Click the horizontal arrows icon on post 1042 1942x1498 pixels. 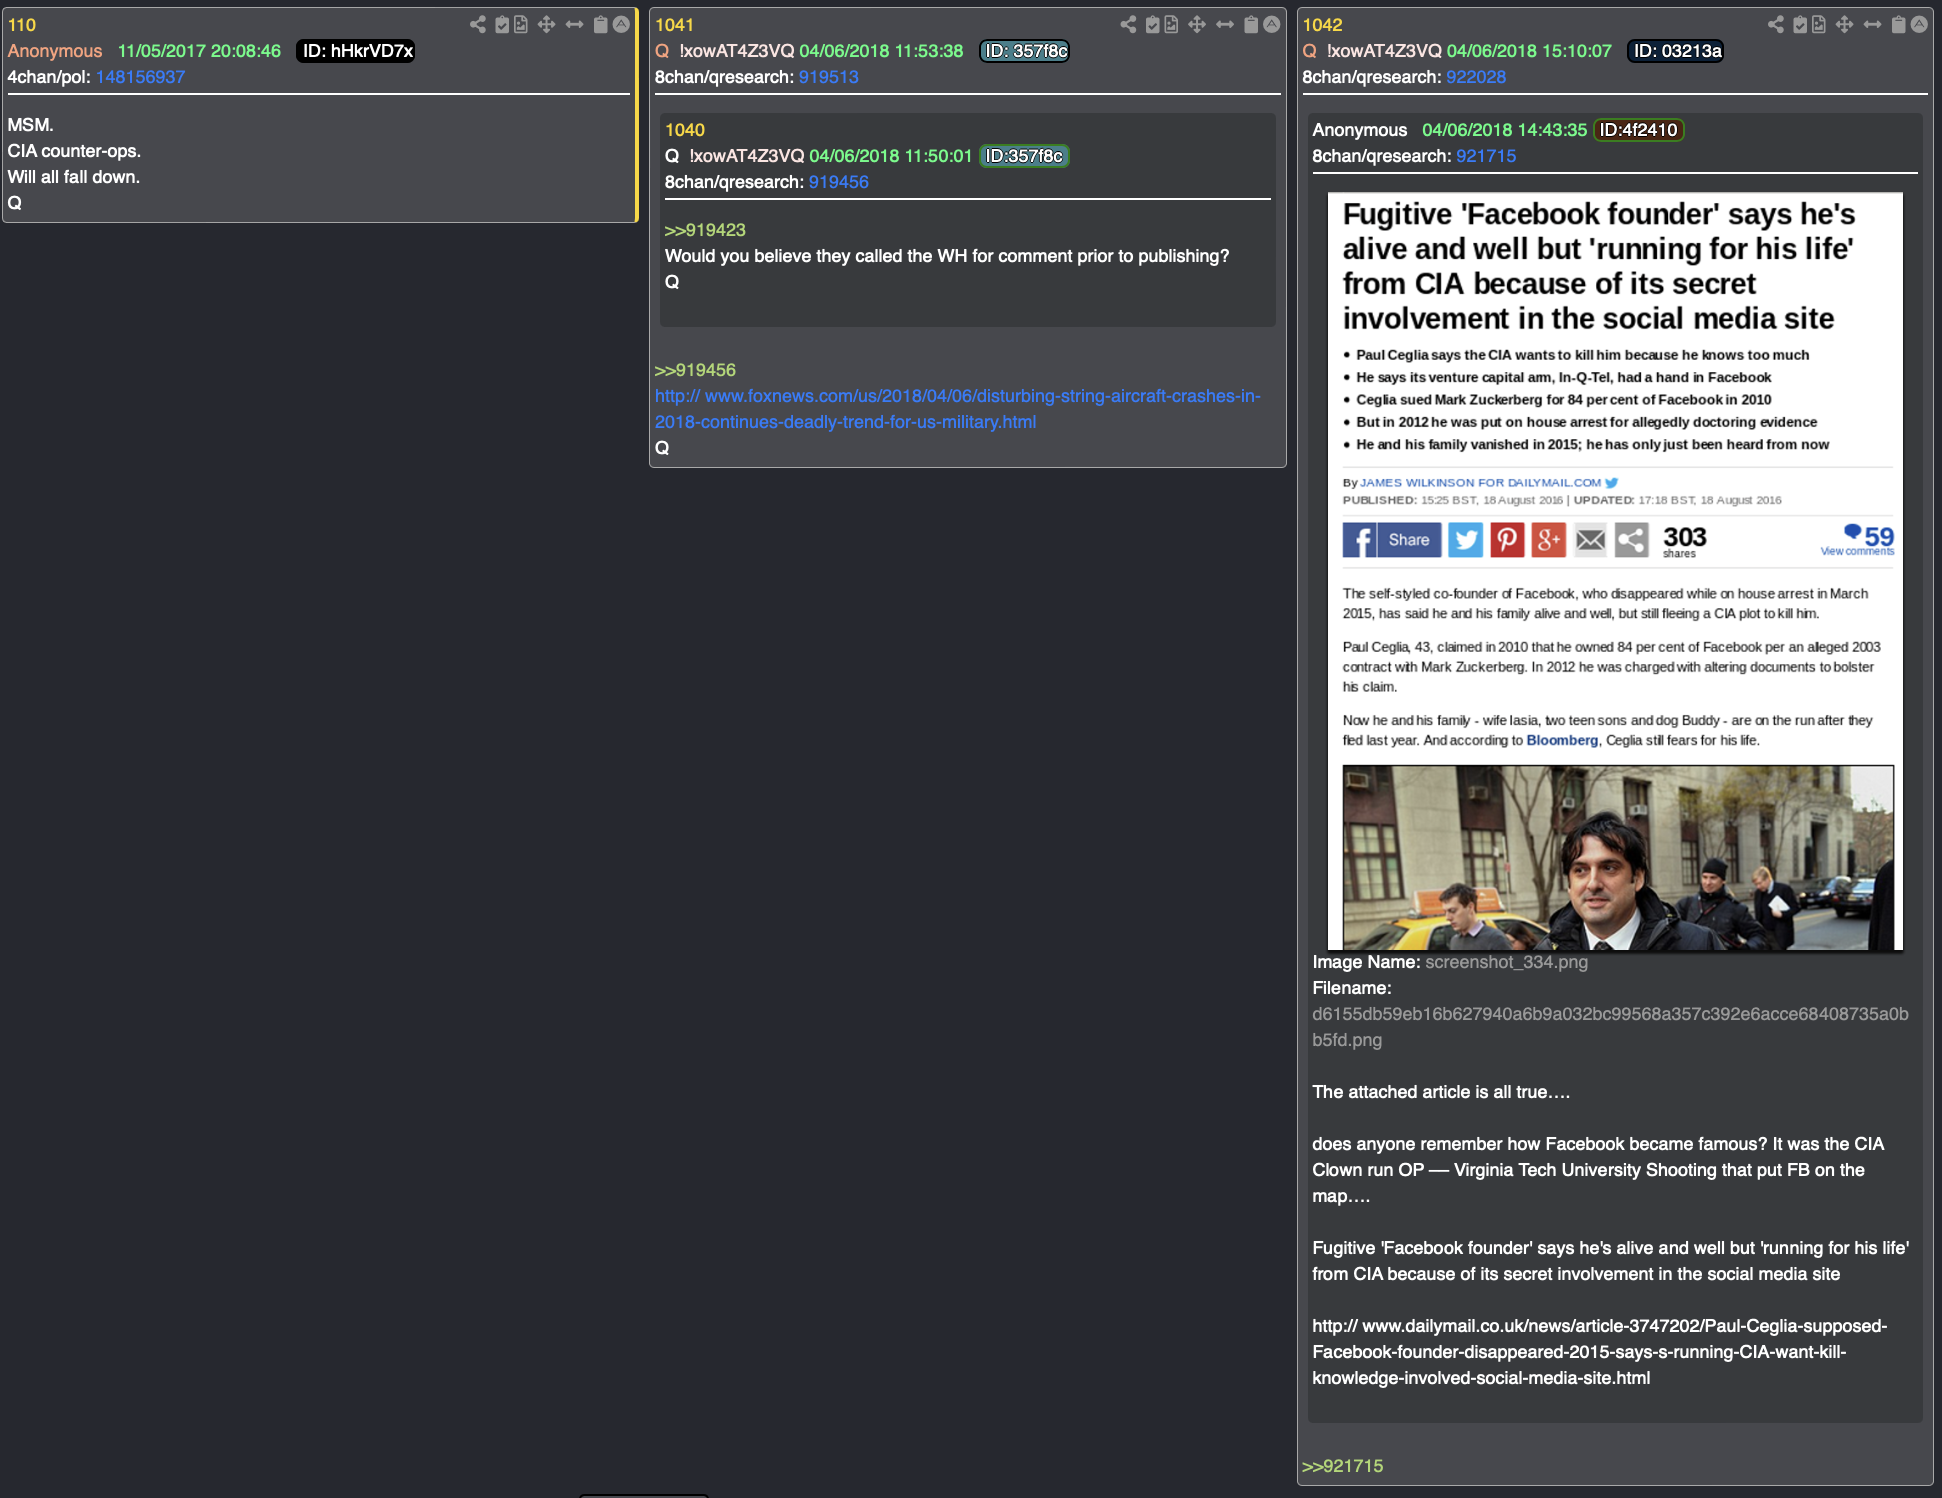(1872, 24)
